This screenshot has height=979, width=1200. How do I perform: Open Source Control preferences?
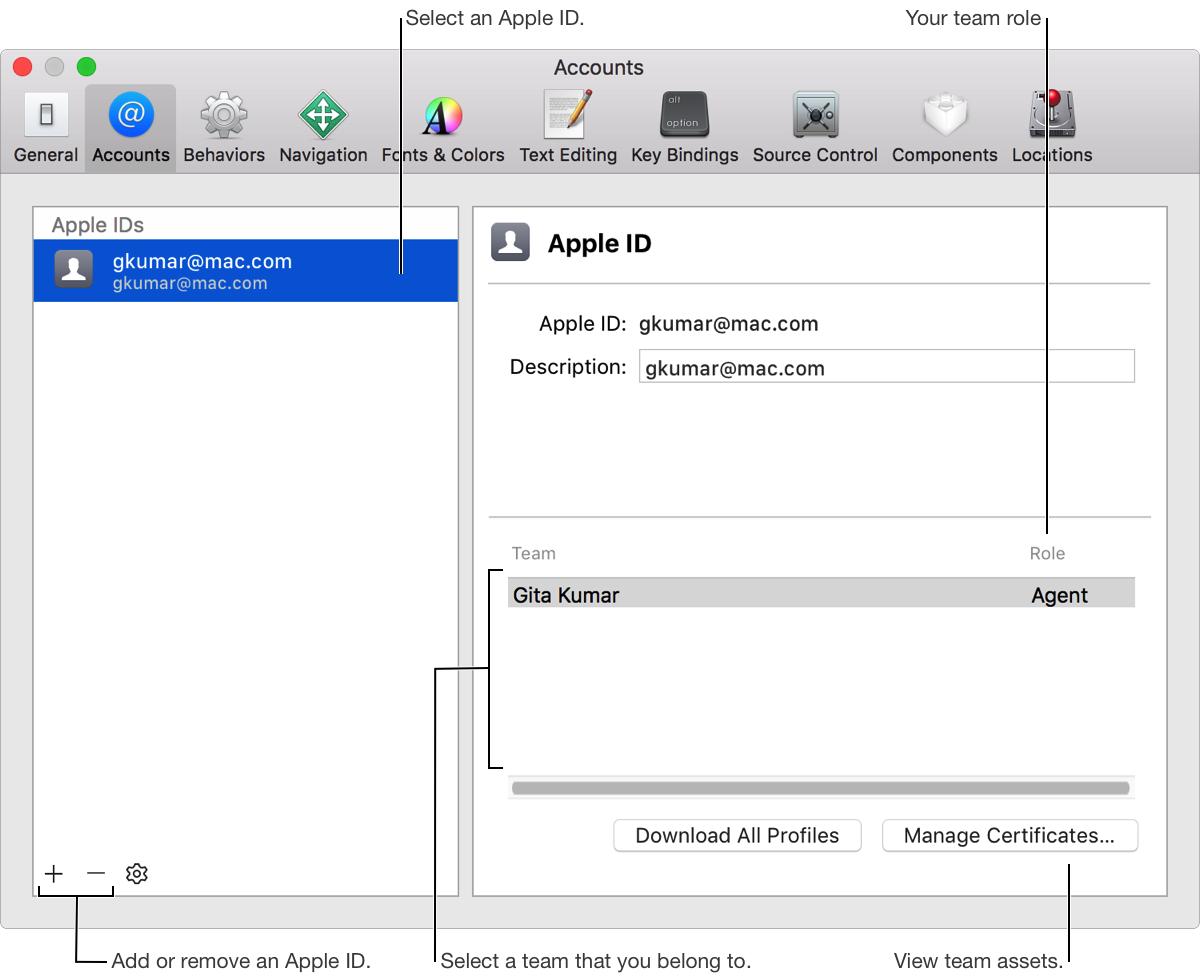coord(815,127)
